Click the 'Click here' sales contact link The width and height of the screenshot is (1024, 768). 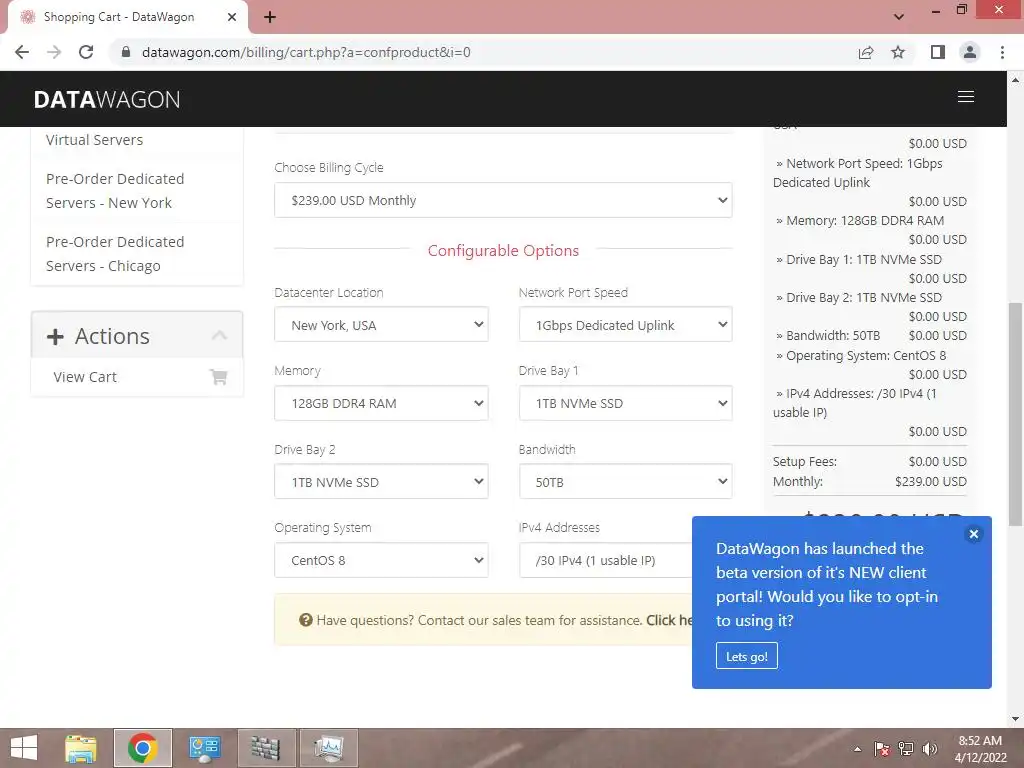point(669,620)
